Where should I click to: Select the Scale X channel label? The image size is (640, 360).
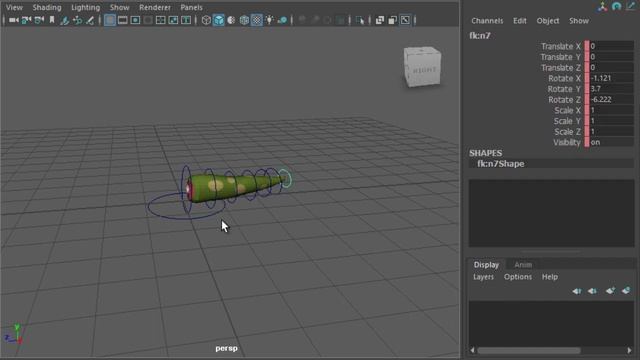click(567, 110)
